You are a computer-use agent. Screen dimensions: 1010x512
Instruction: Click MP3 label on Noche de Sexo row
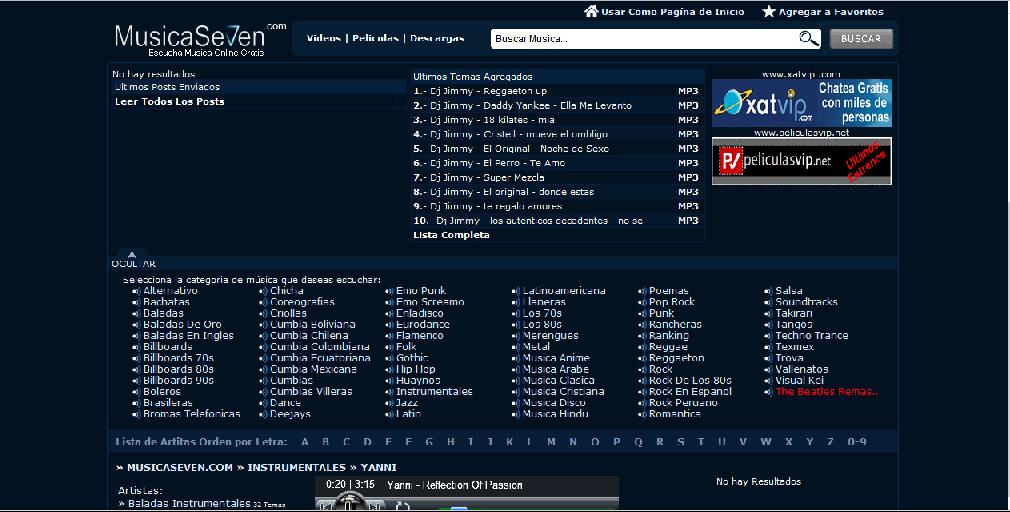pos(688,148)
